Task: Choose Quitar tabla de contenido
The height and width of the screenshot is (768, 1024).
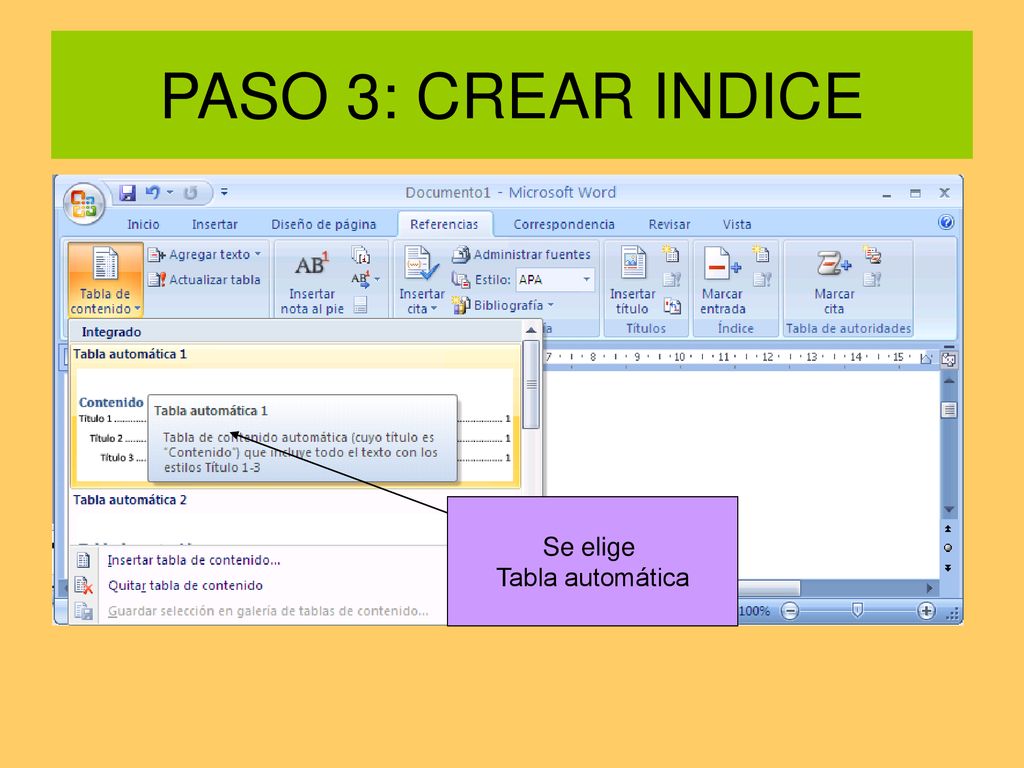Action: (185, 586)
